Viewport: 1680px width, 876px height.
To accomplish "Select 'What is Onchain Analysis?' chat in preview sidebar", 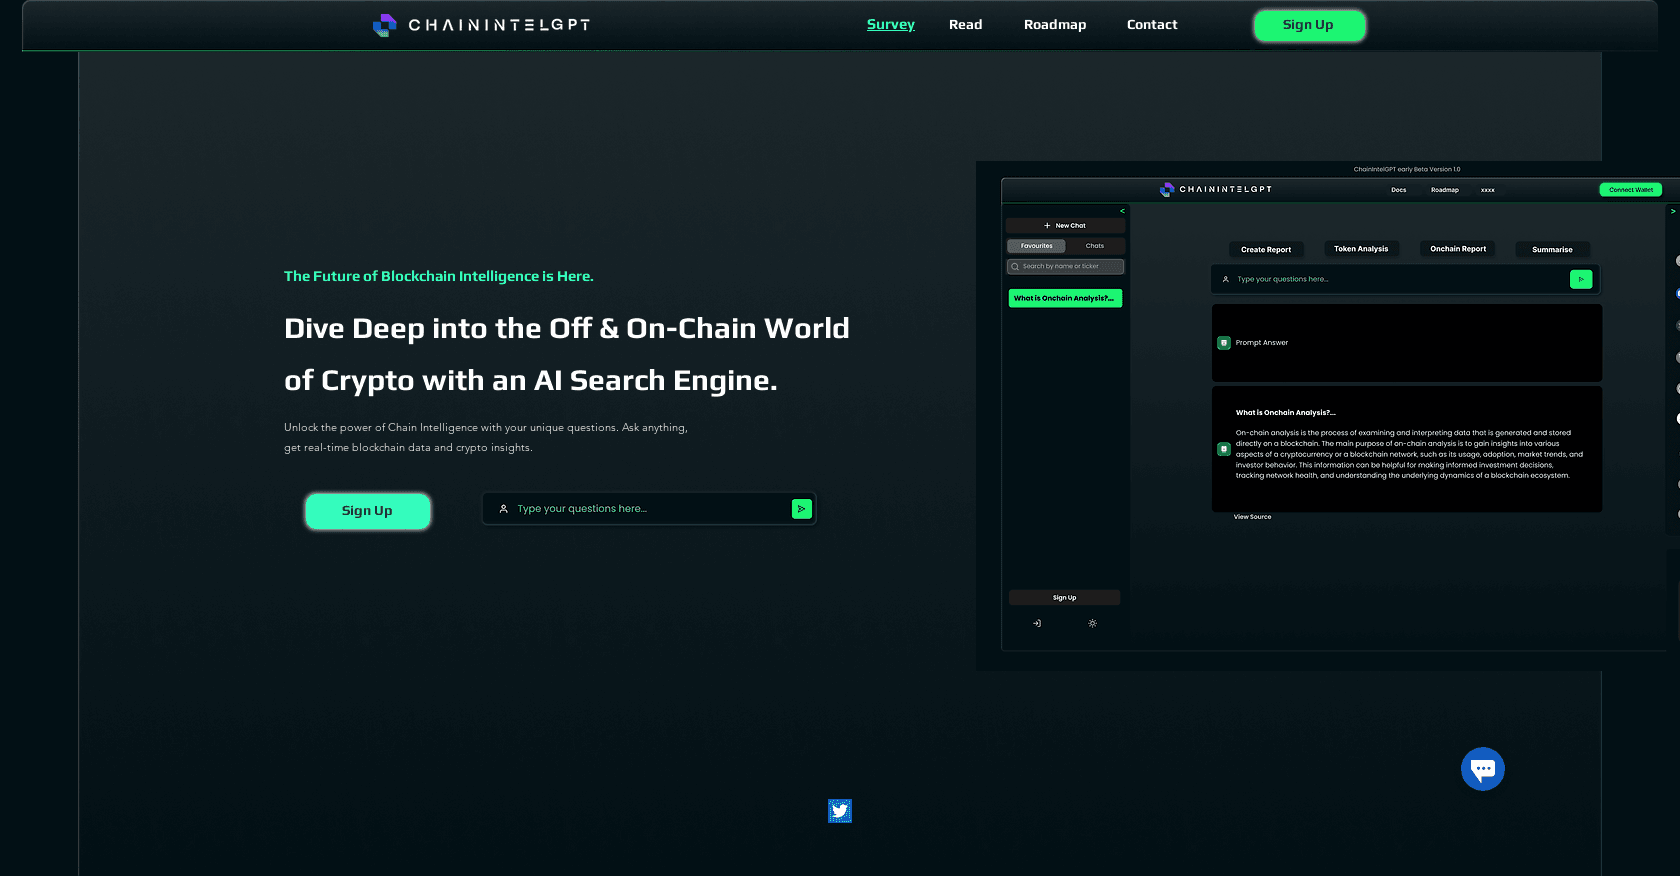I will (1065, 298).
